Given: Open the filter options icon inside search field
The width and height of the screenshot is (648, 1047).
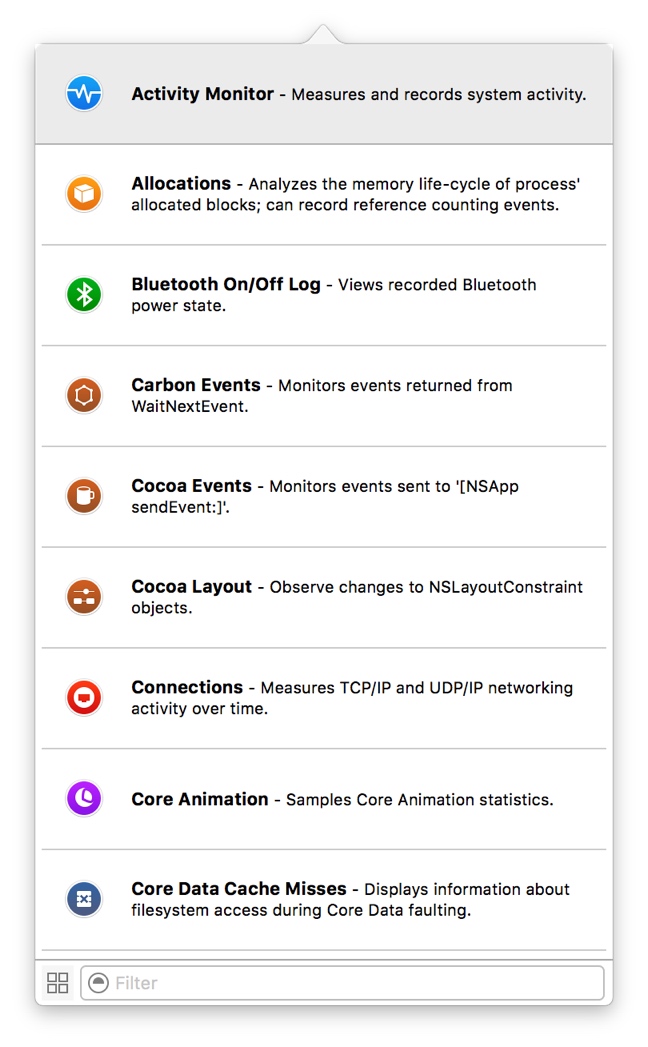Looking at the screenshot, I should [x=98, y=983].
